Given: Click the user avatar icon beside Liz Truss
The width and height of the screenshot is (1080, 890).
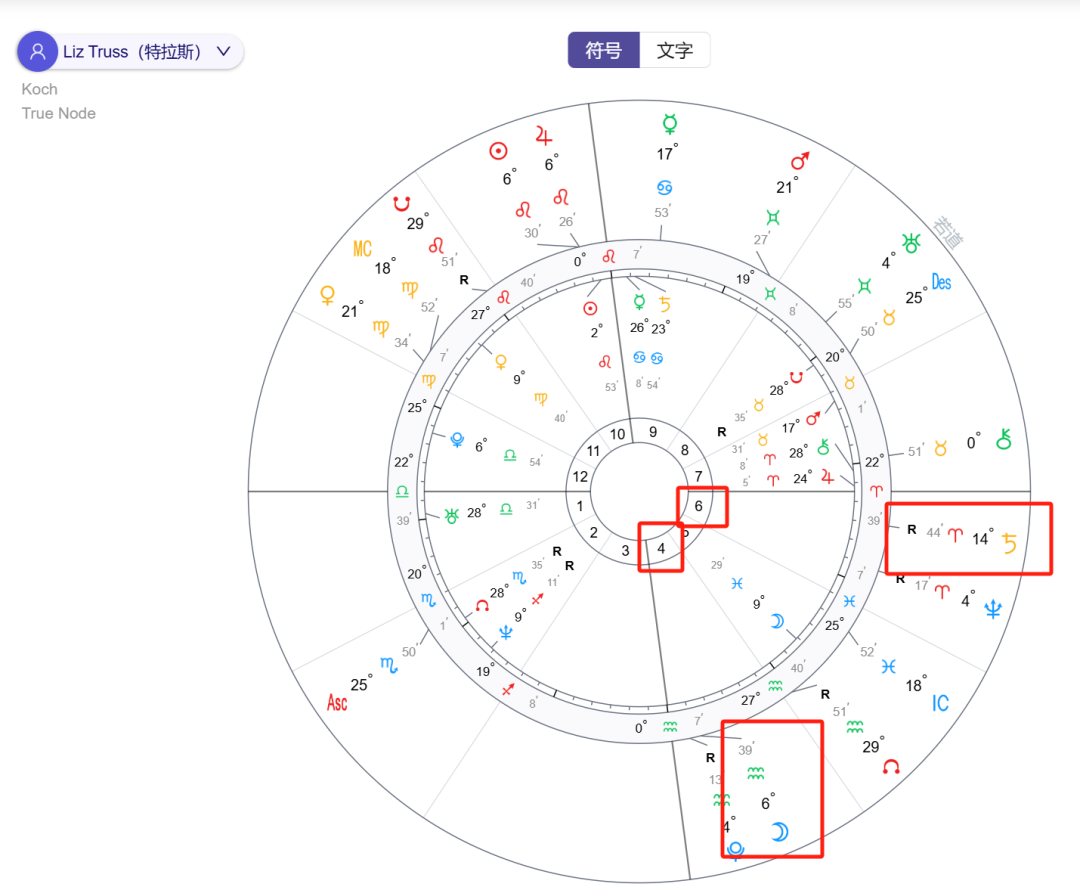Looking at the screenshot, I should 37,52.
